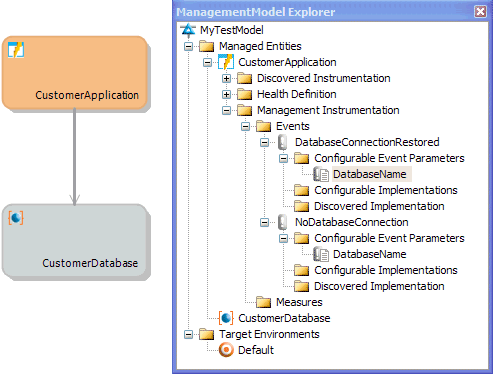Select DatabaseName label under NoDatabaseConnection
Screen dimensions: 493x374
(370, 254)
